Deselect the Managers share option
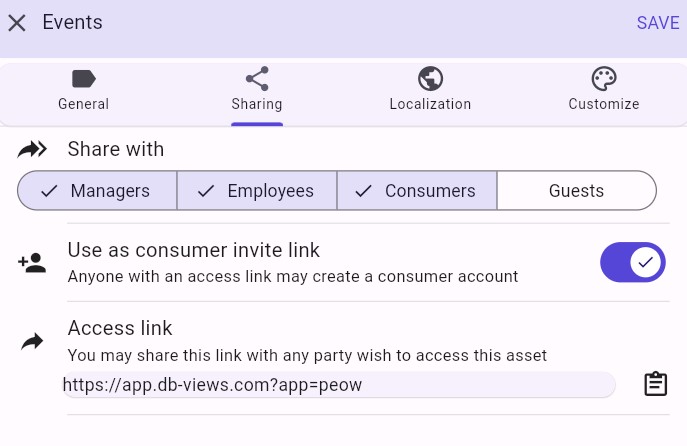The image size is (687, 446). 97,191
